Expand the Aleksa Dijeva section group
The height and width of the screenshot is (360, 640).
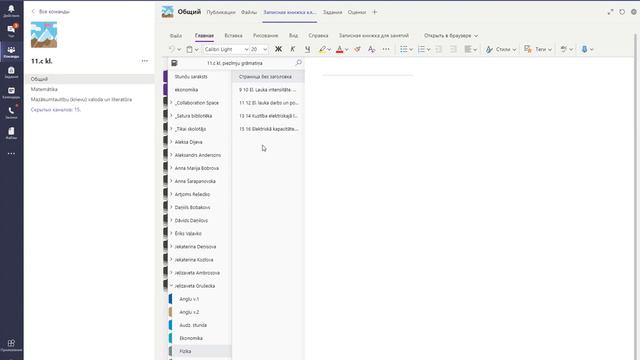tap(171, 142)
